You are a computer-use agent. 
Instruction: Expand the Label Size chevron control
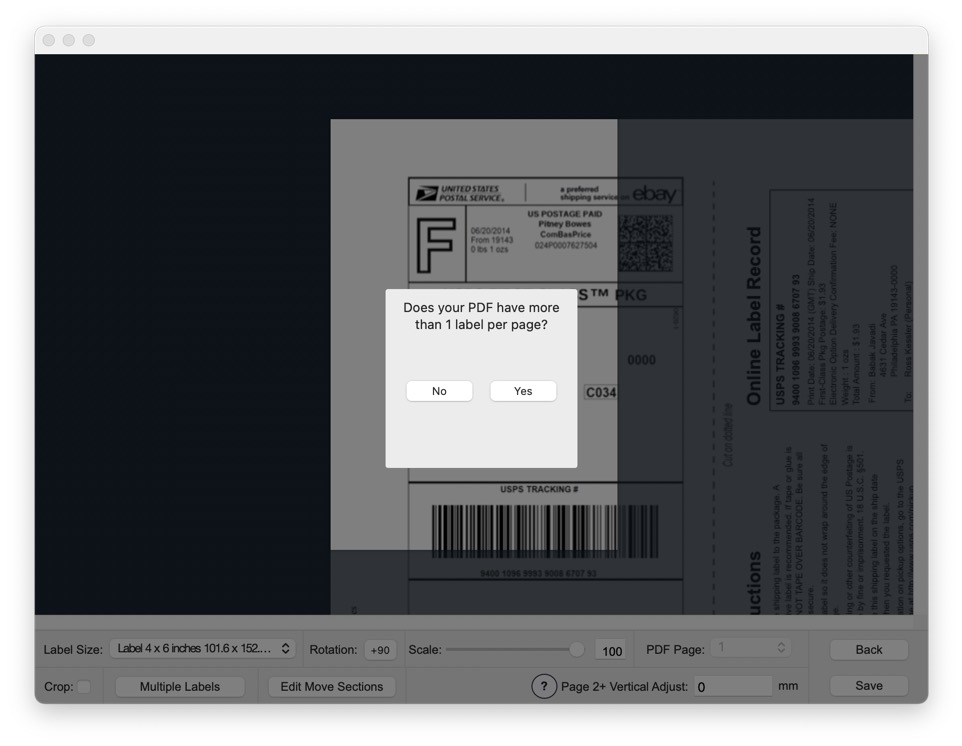pos(285,648)
